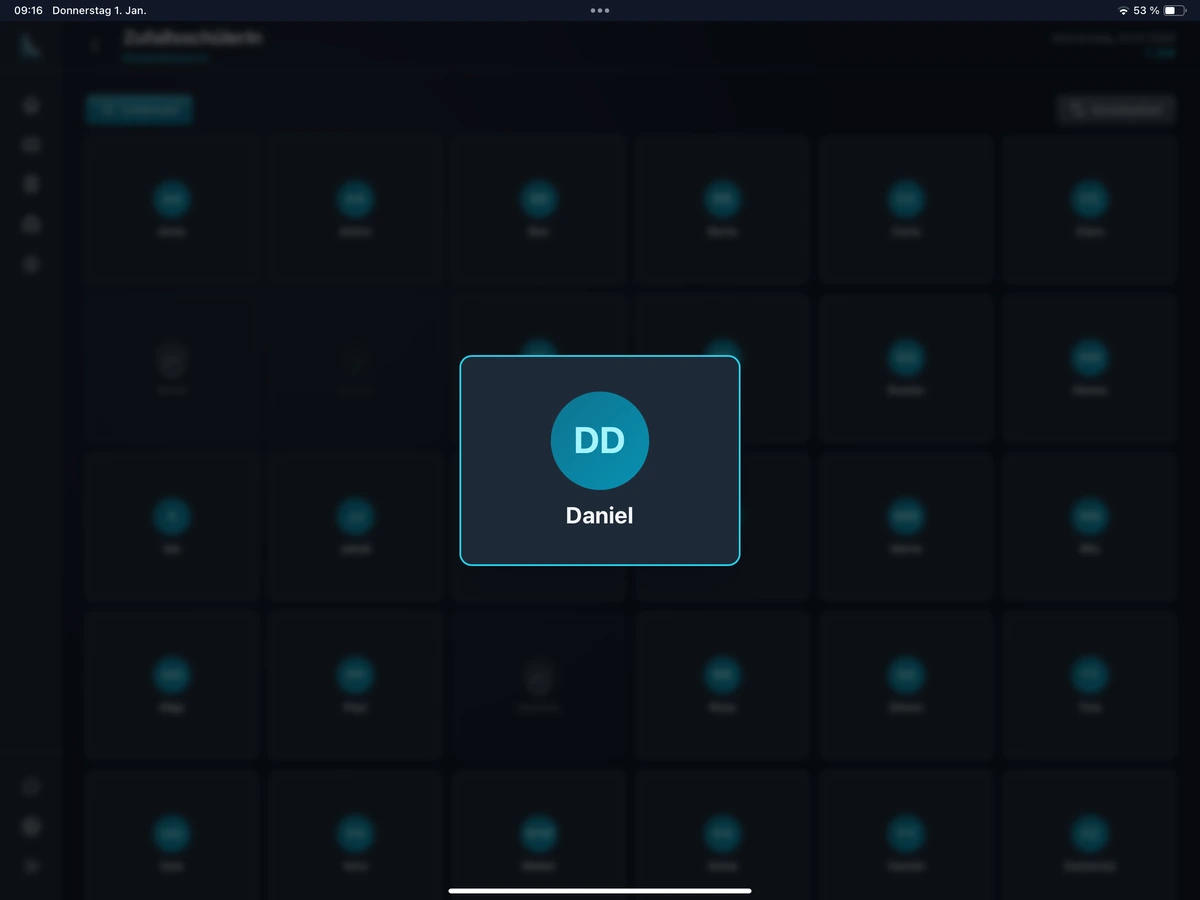Click the teal button below the page header
1200x900 pixels.
139,109
